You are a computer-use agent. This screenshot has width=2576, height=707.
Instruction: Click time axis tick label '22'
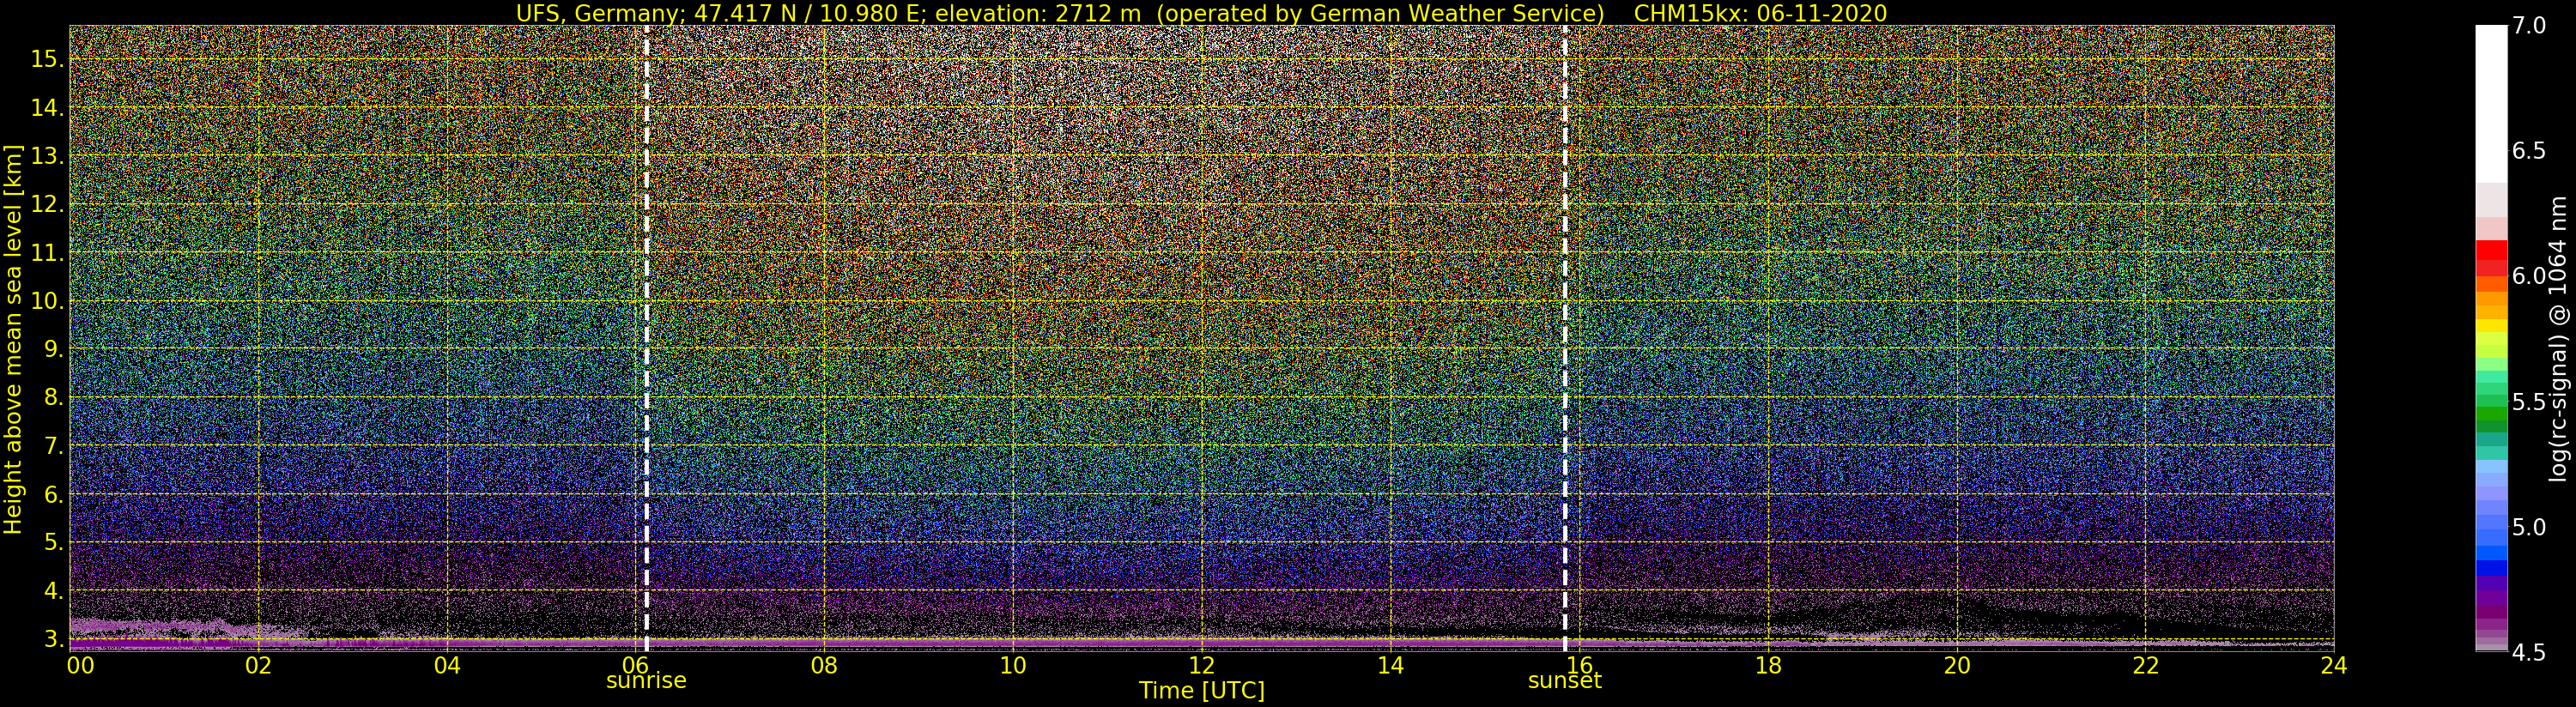2145,665
